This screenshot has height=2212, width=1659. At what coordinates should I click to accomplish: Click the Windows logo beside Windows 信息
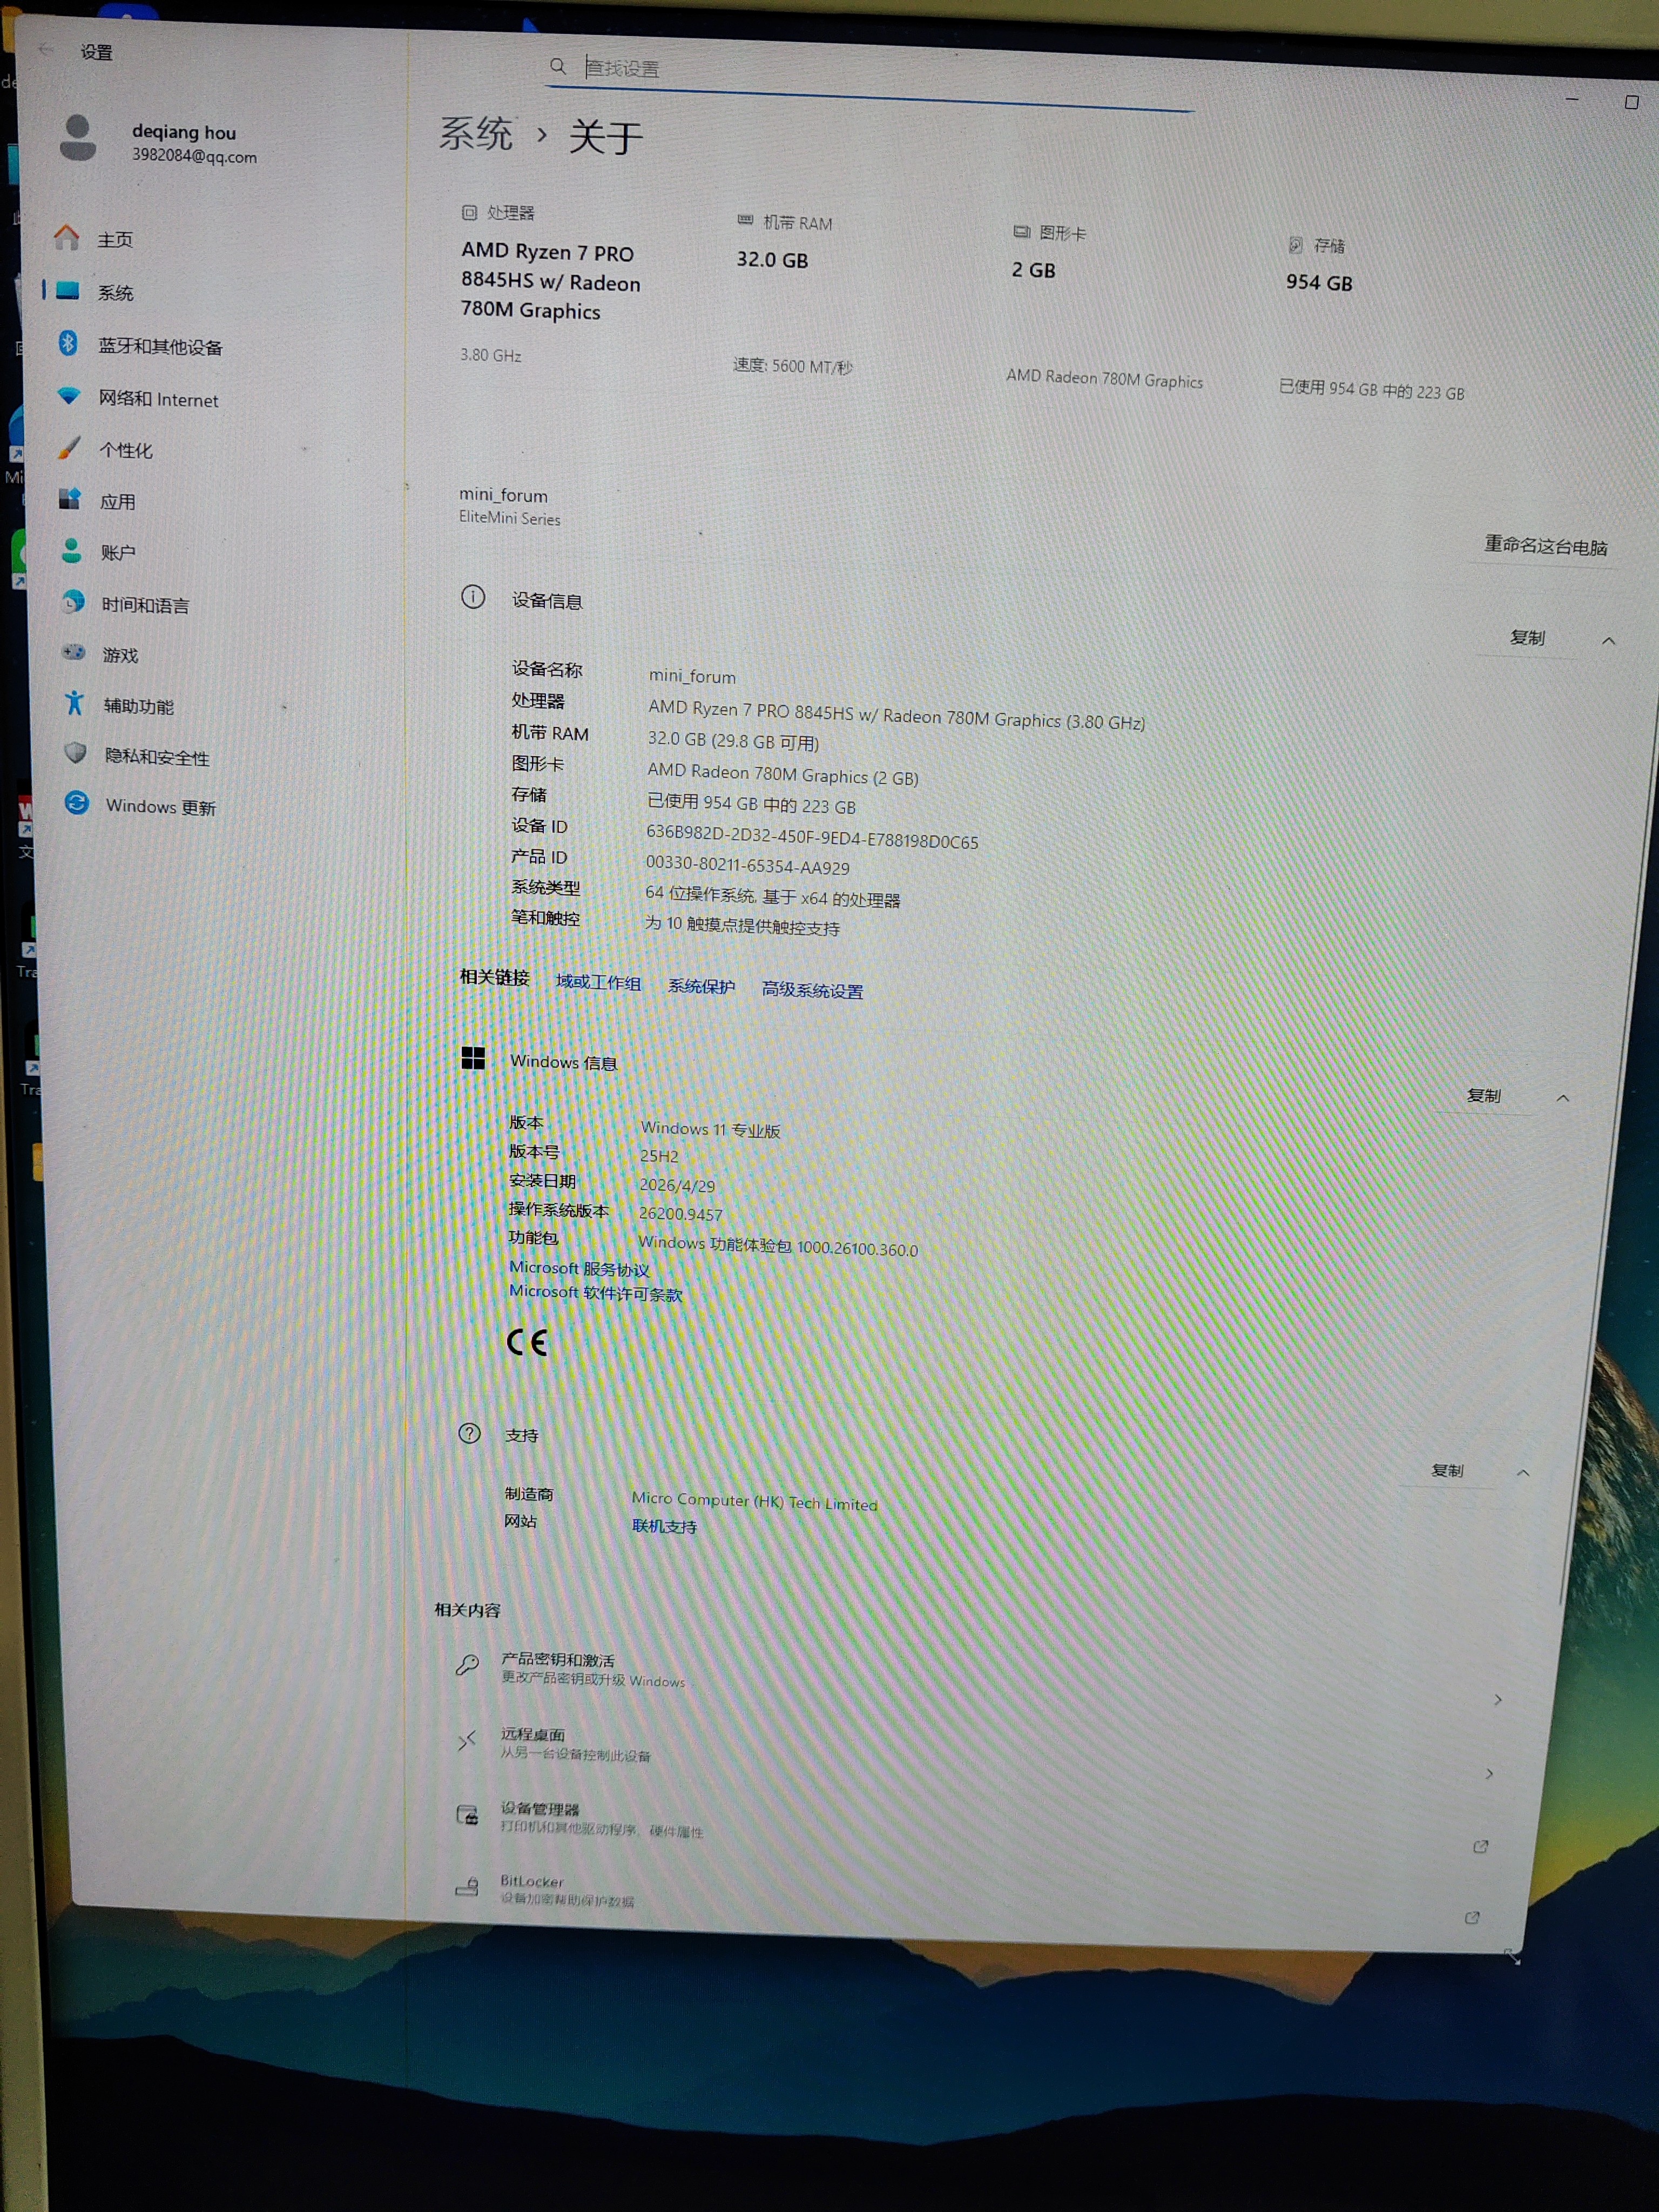point(473,1058)
